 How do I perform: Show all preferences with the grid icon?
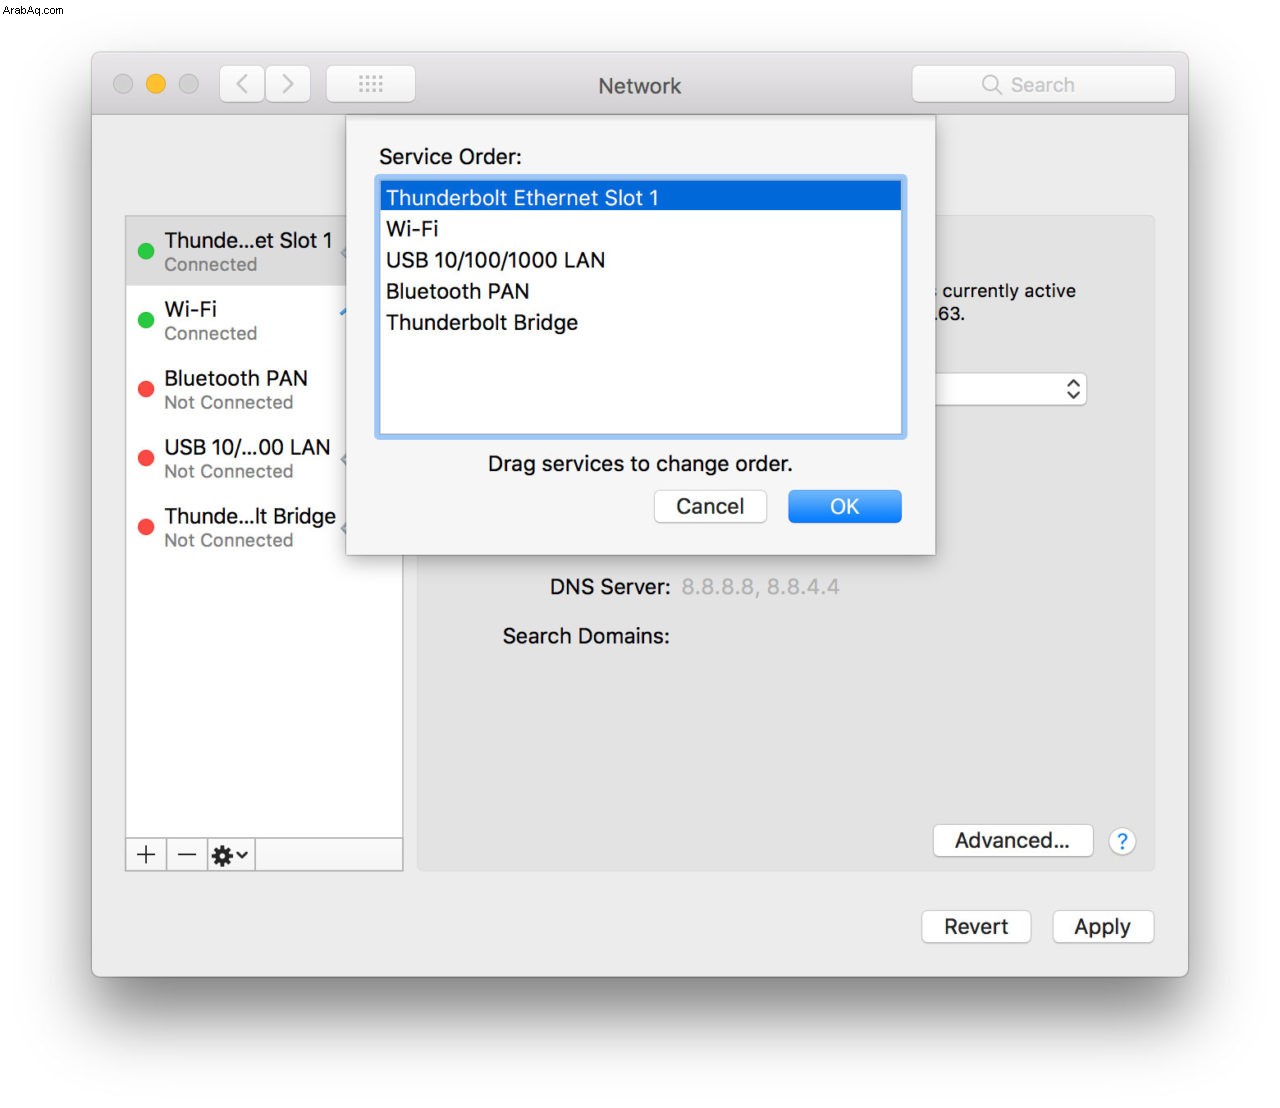(371, 84)
